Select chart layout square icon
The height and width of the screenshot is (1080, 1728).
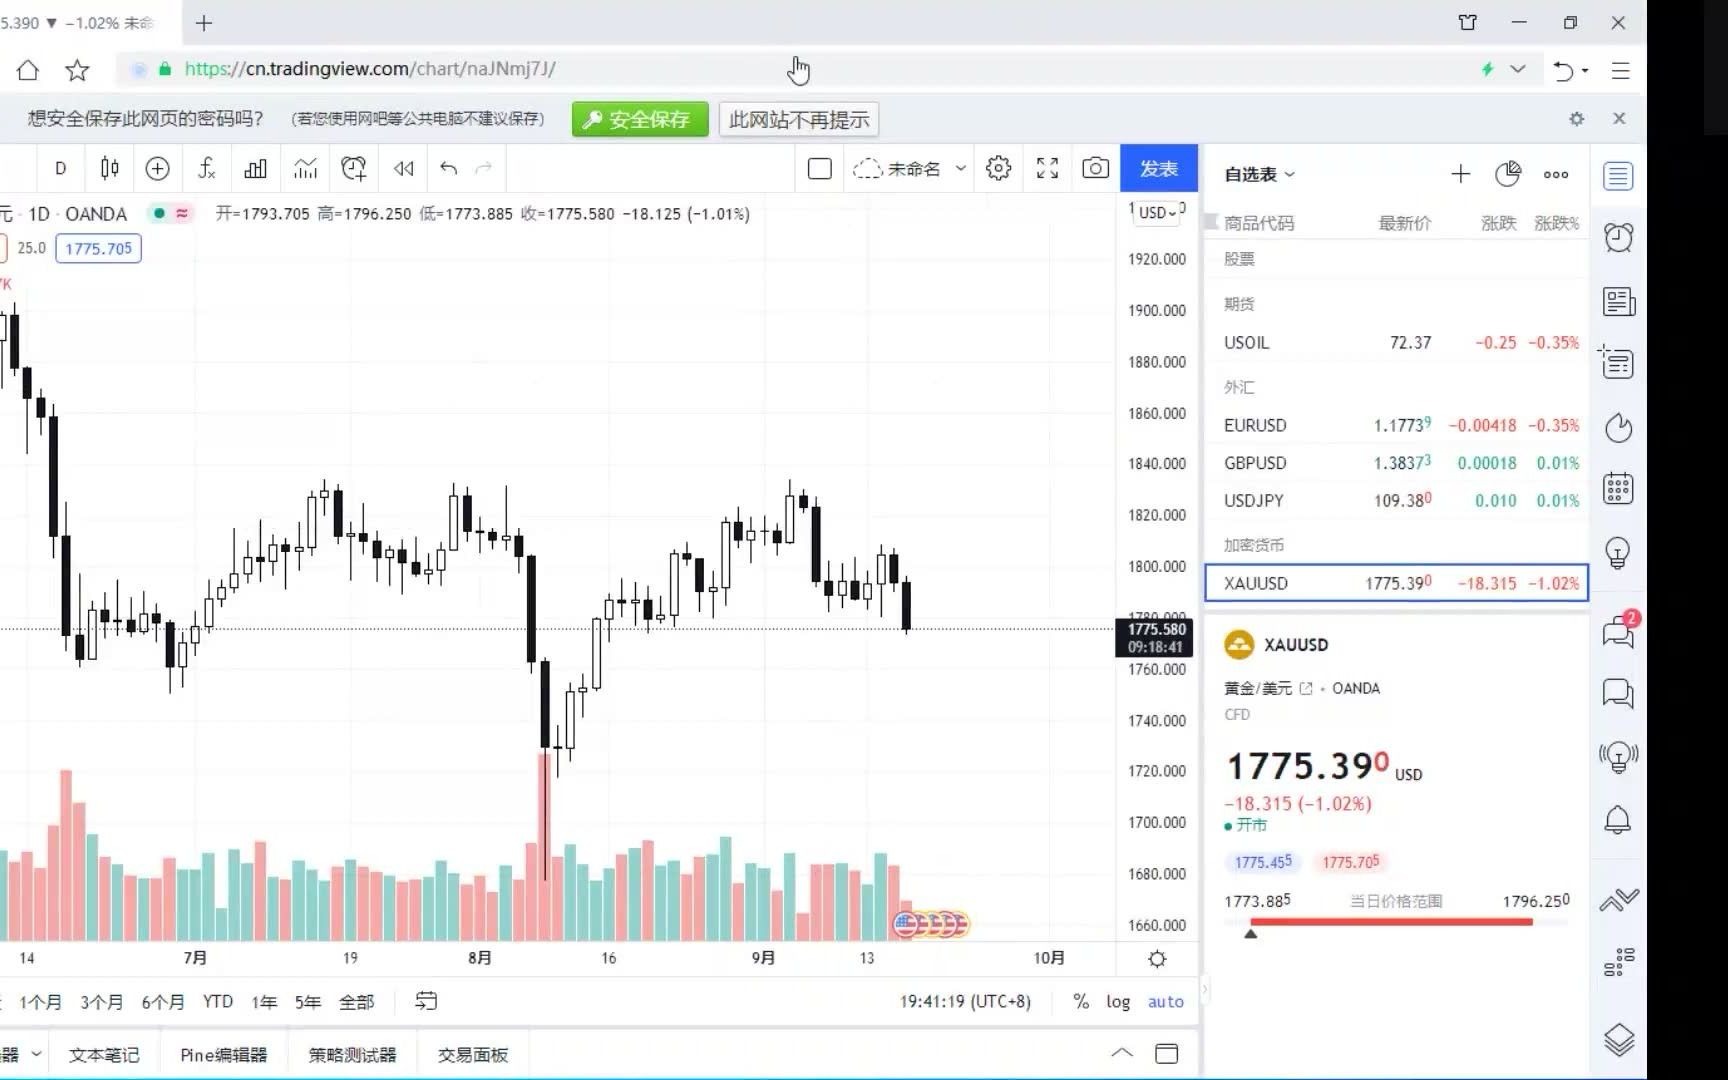(819, 169)
